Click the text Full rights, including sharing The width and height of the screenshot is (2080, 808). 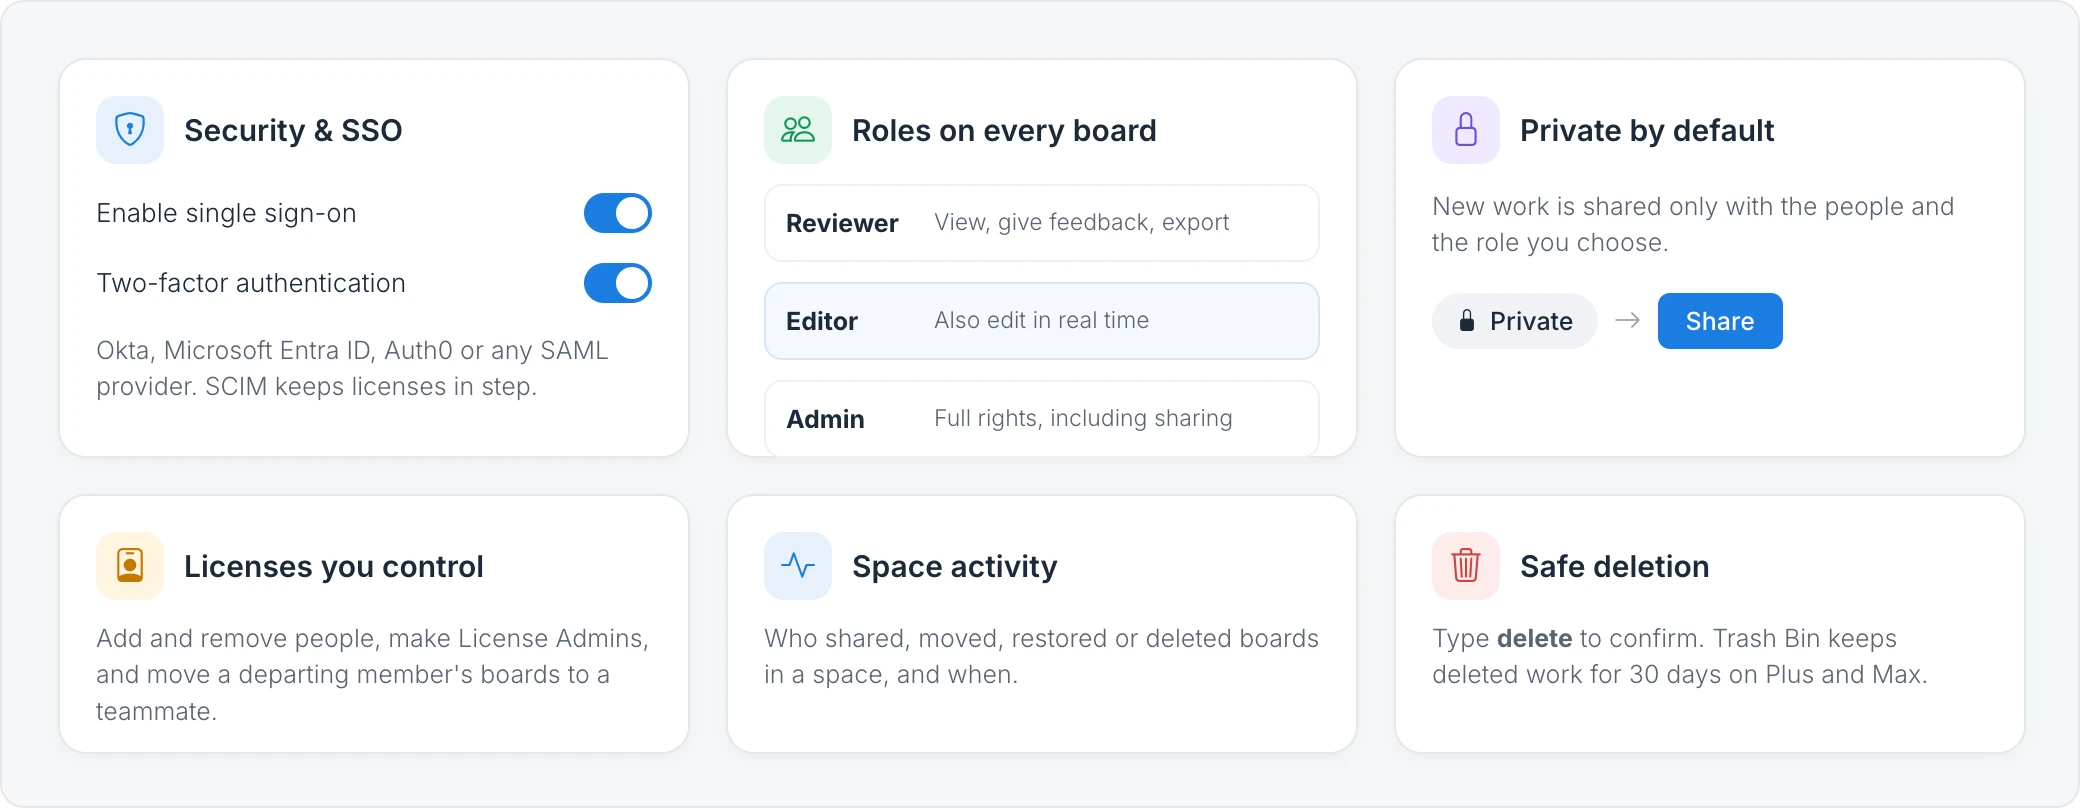[1083, 418]
